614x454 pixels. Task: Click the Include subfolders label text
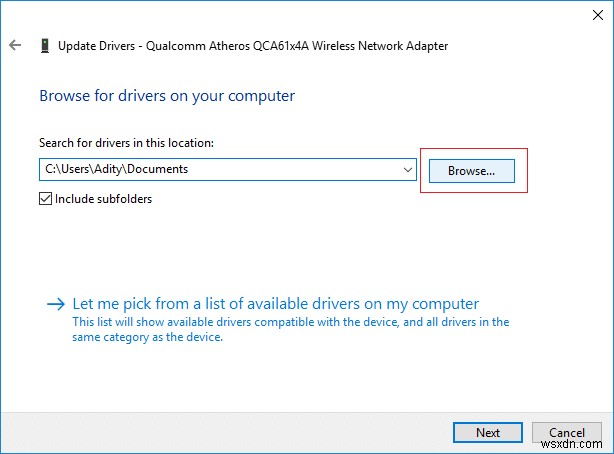click(x=103, y=198)
